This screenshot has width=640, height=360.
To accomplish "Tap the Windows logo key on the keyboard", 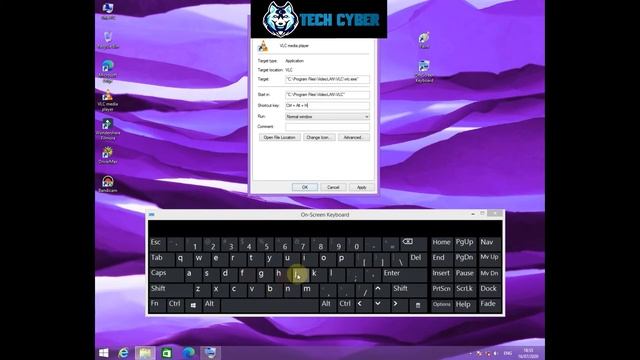I will tap(193, 305).
